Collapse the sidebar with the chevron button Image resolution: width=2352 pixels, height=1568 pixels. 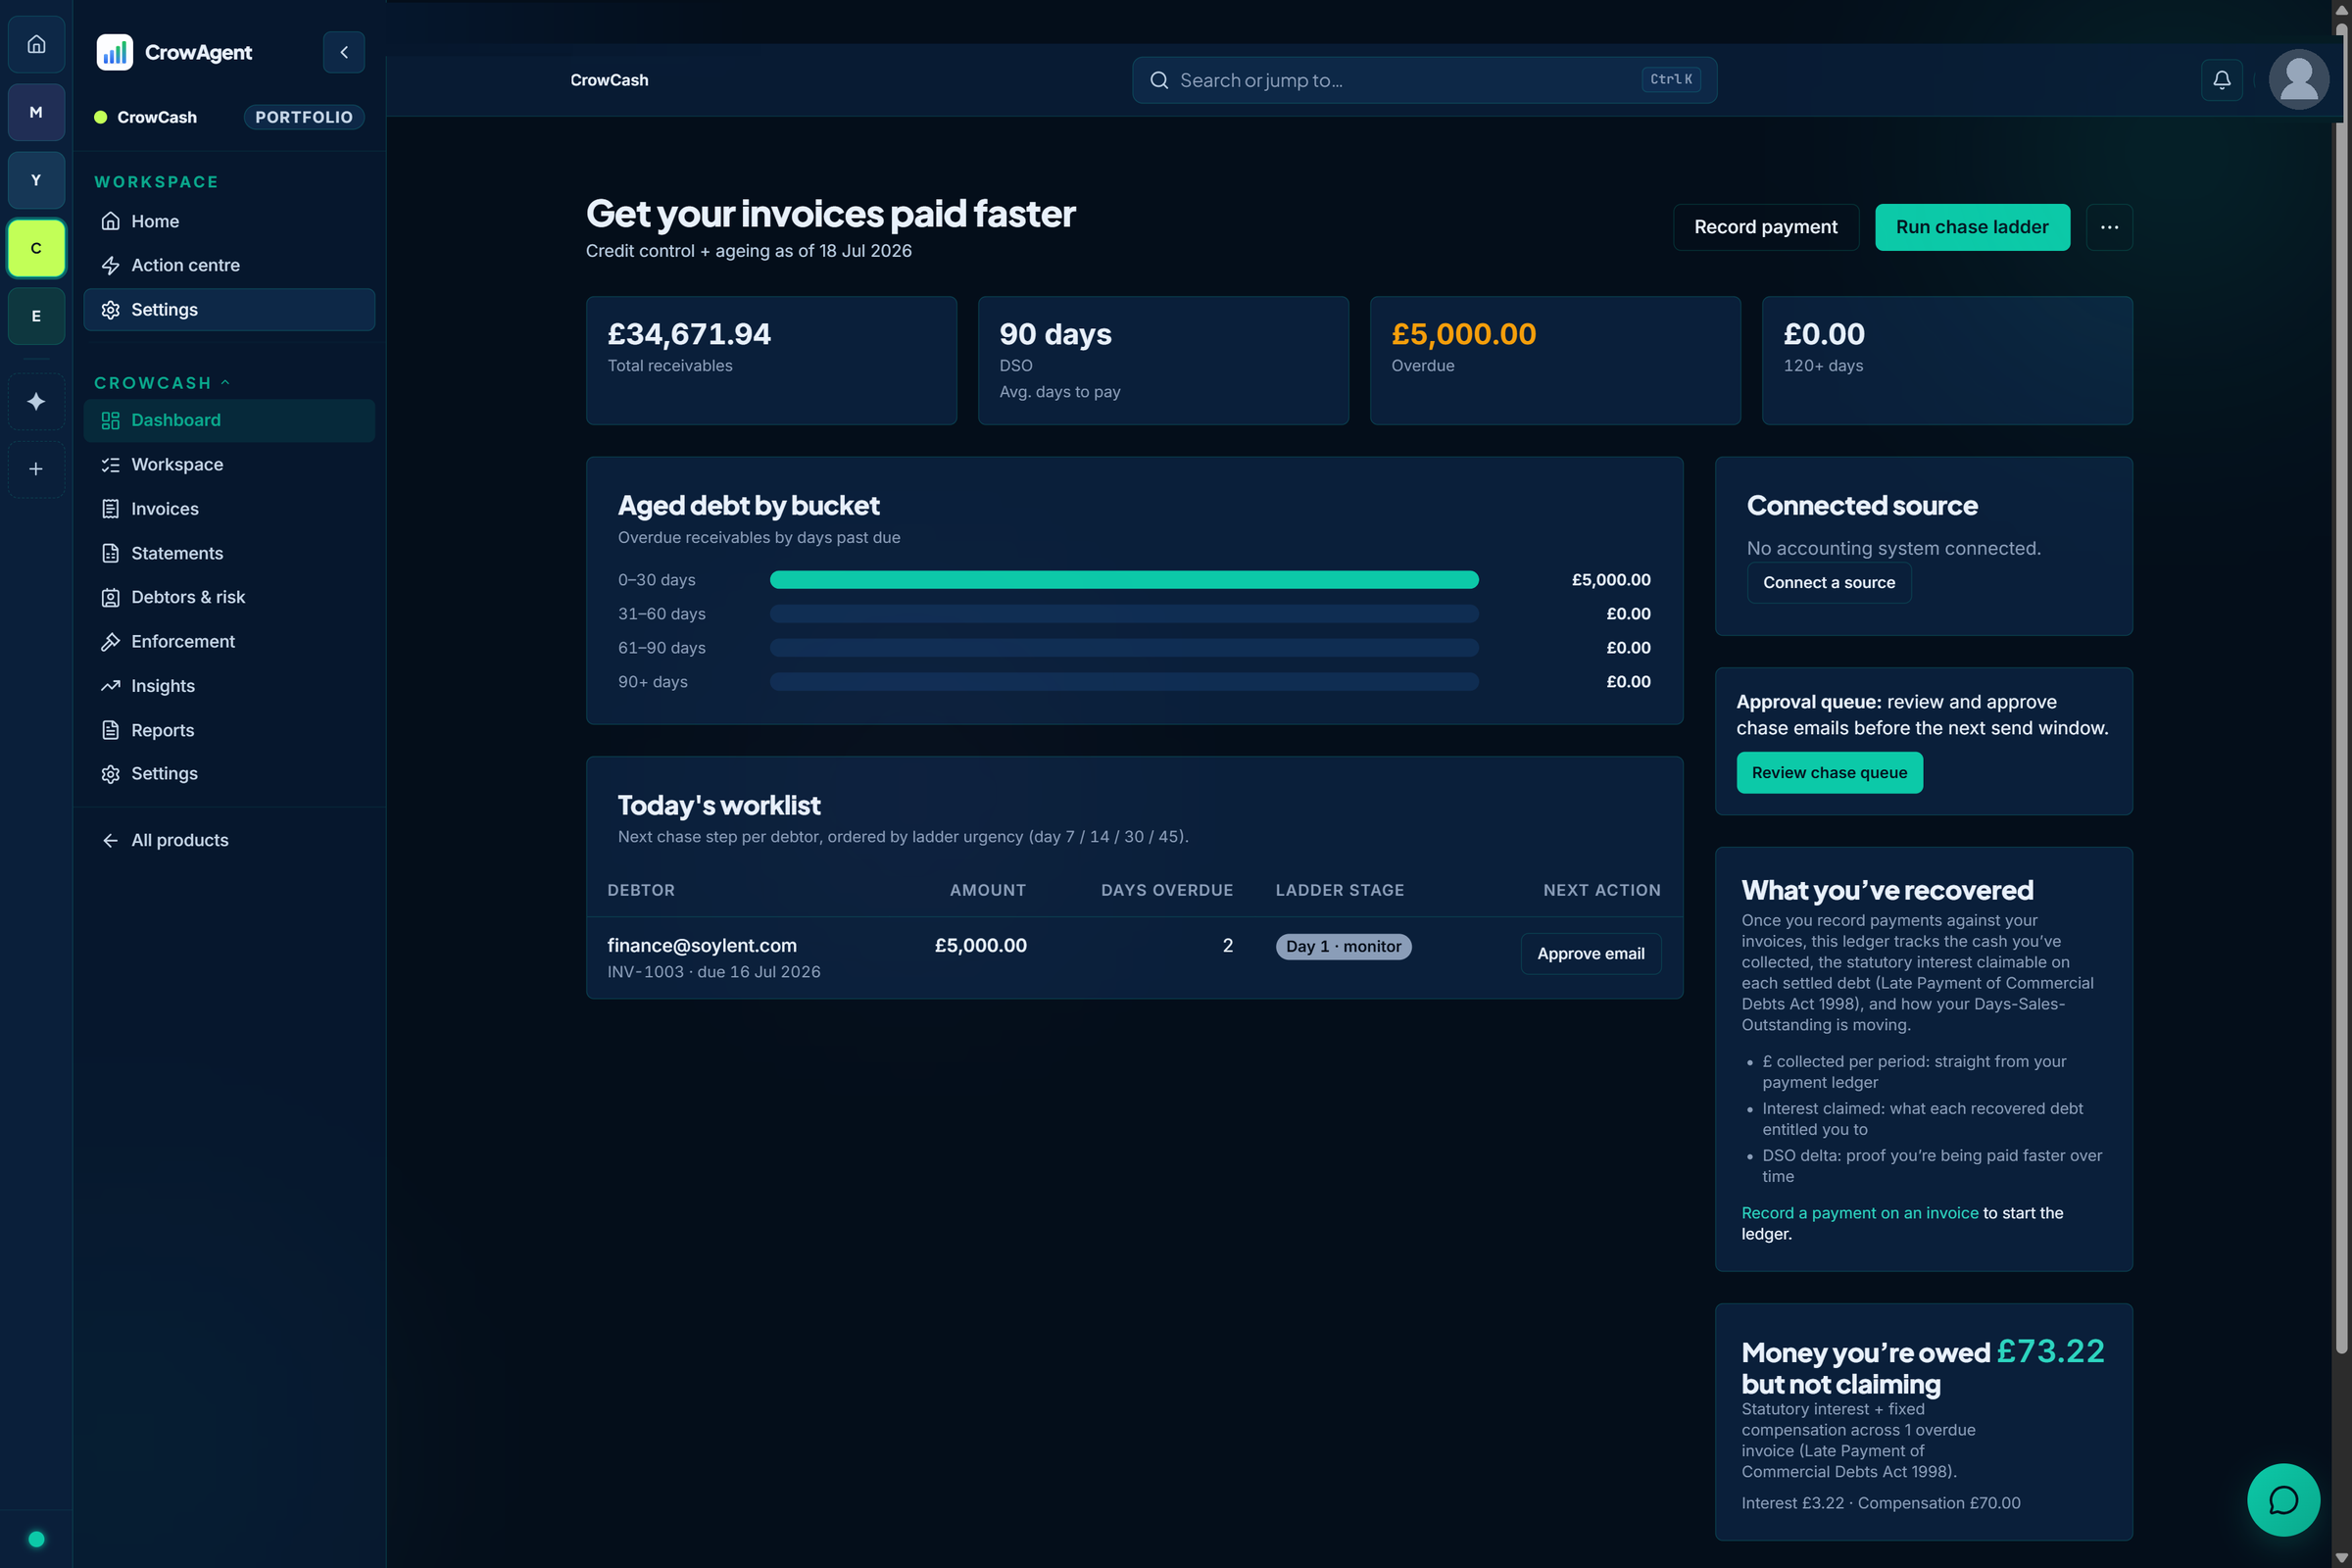[x=344, y=52]
